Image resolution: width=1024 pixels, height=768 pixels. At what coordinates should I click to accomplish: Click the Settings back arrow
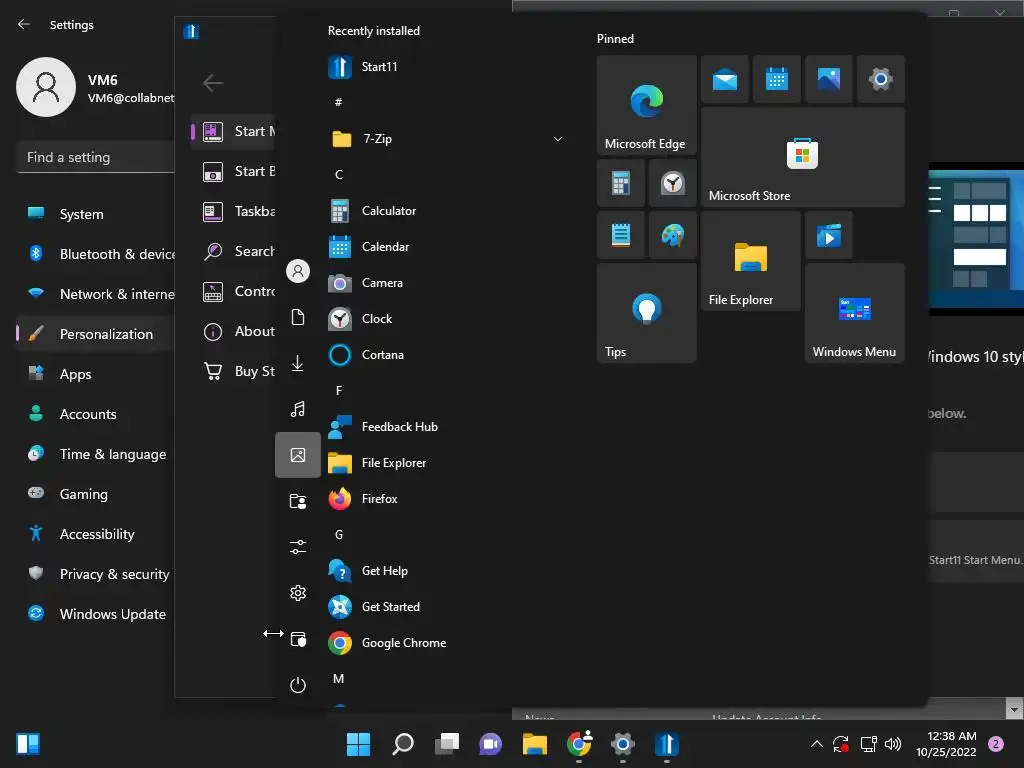24,24
